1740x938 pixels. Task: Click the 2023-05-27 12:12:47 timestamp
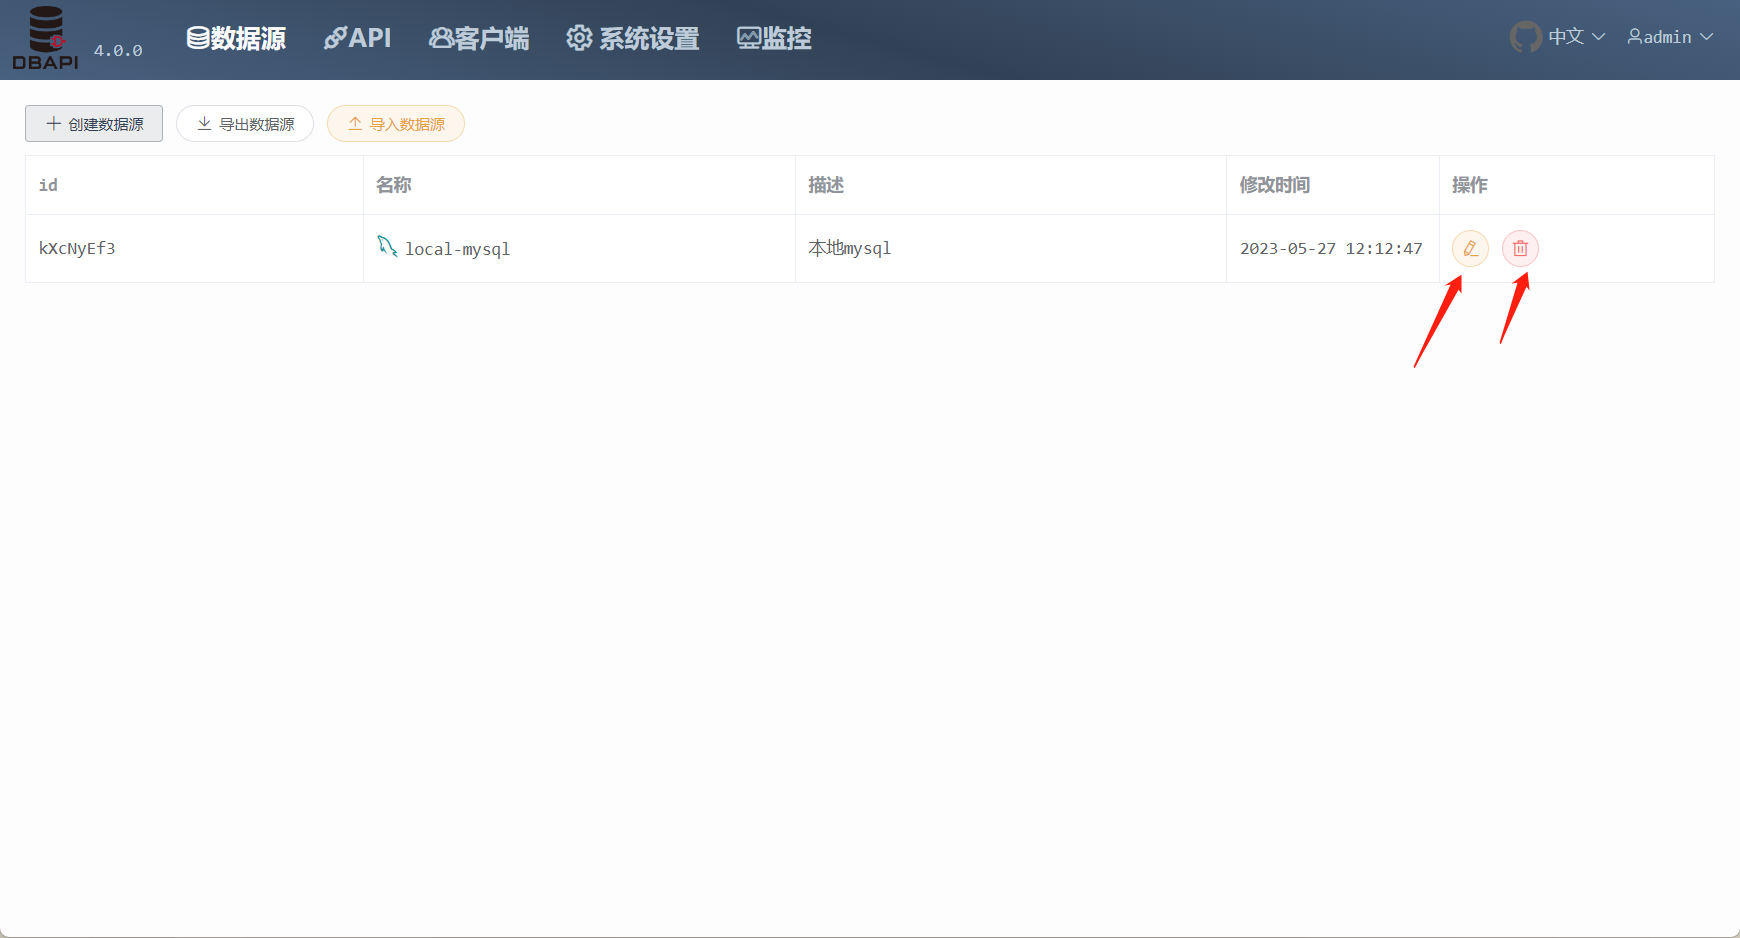click(1331, 249)
